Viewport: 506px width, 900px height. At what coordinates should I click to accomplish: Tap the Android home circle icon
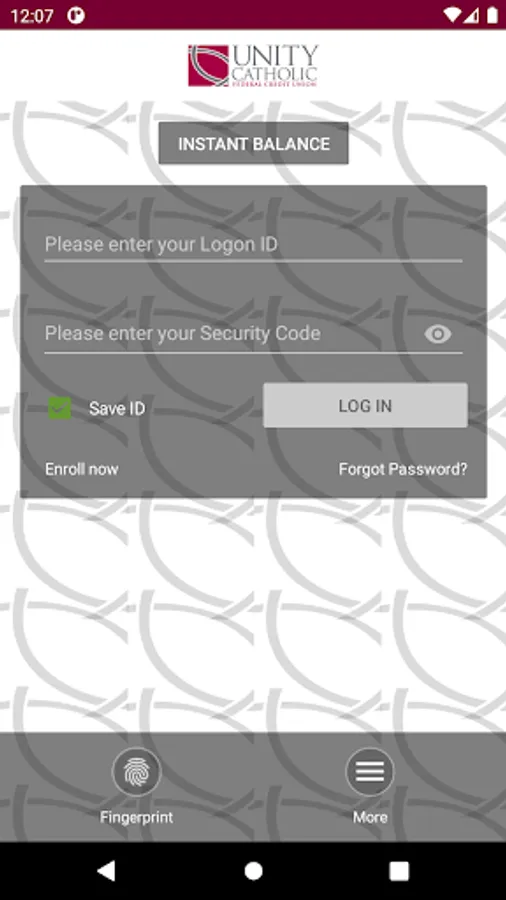coord(253,871)
